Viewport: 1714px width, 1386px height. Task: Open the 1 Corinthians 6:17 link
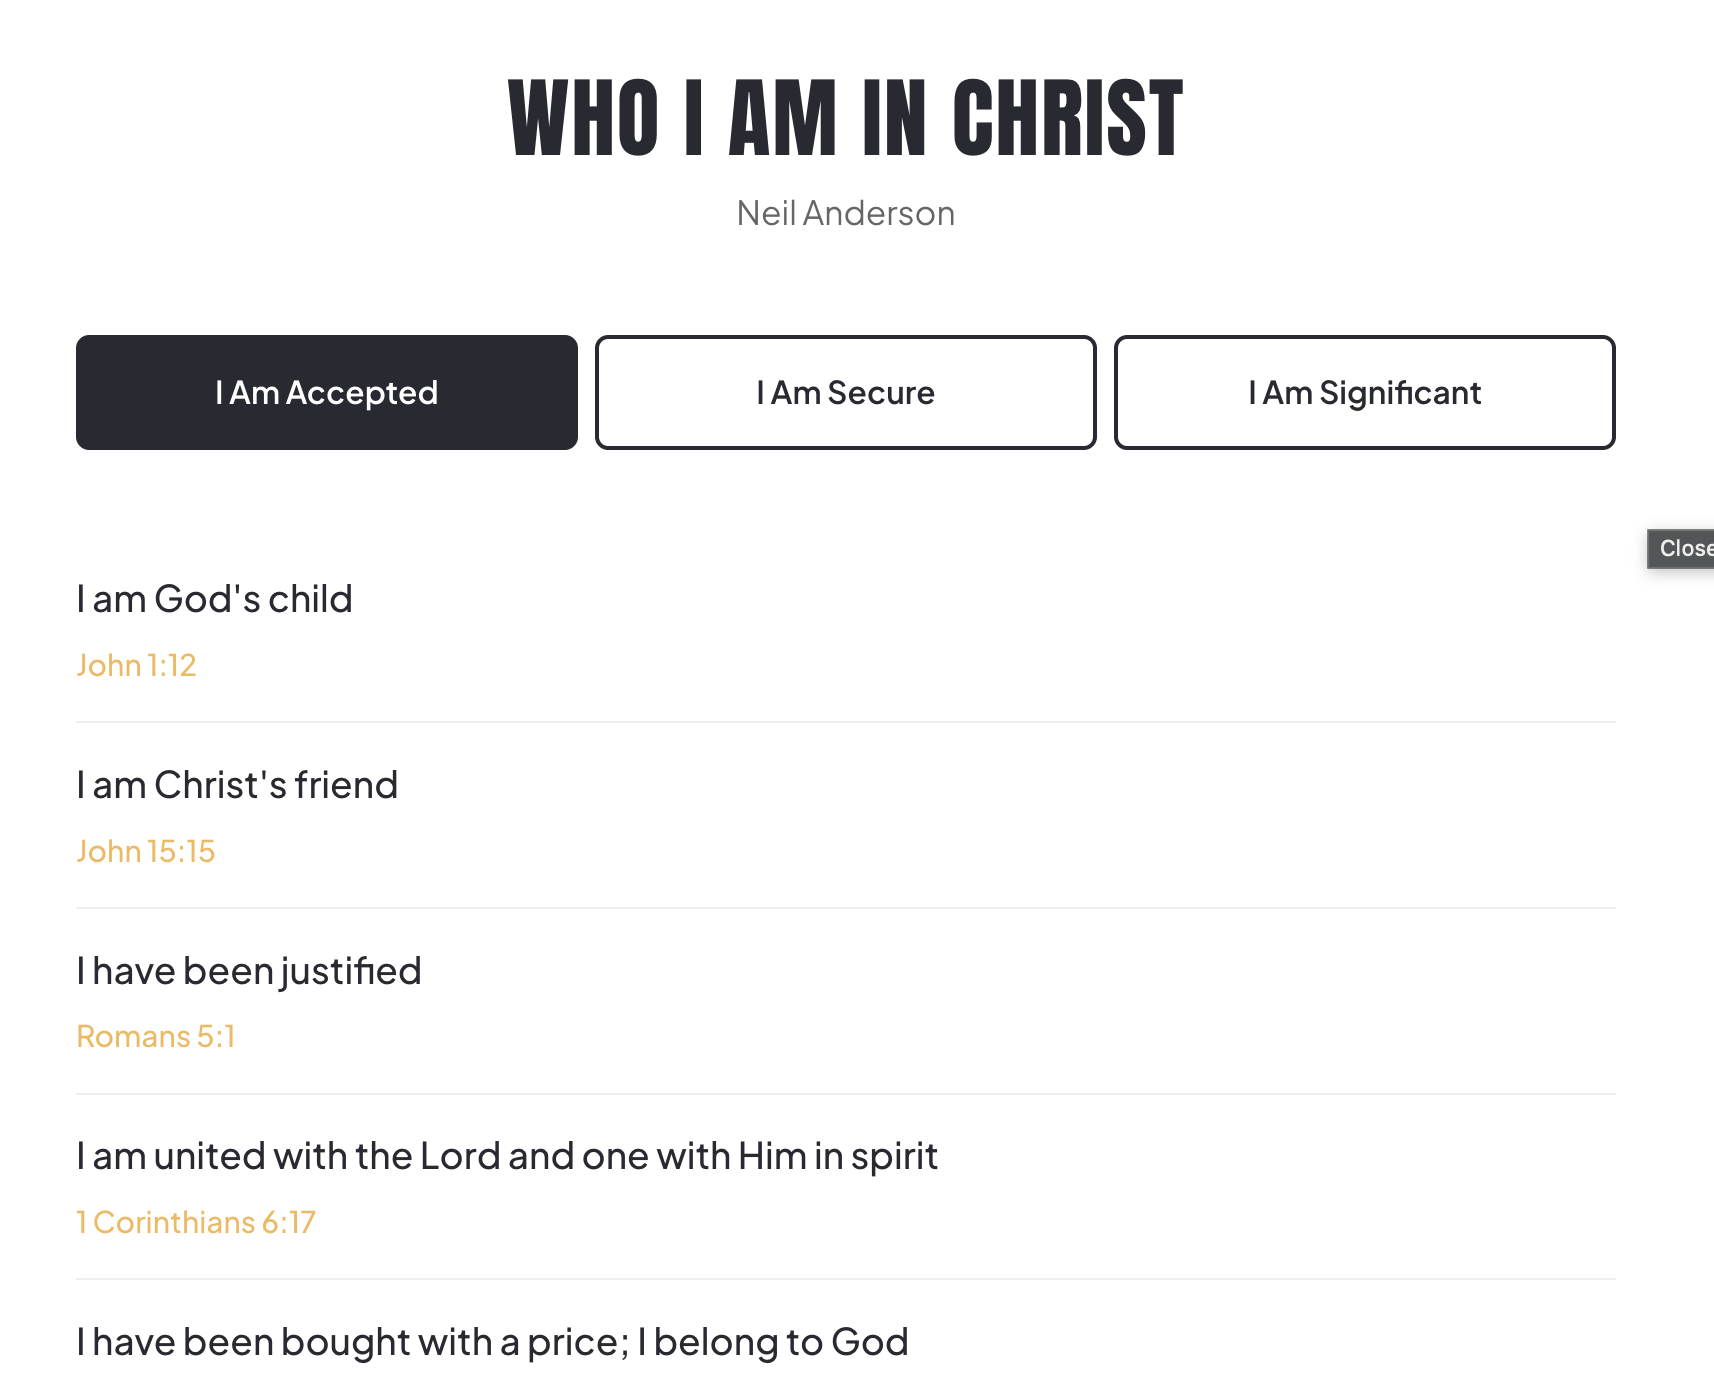[196, 1222]
